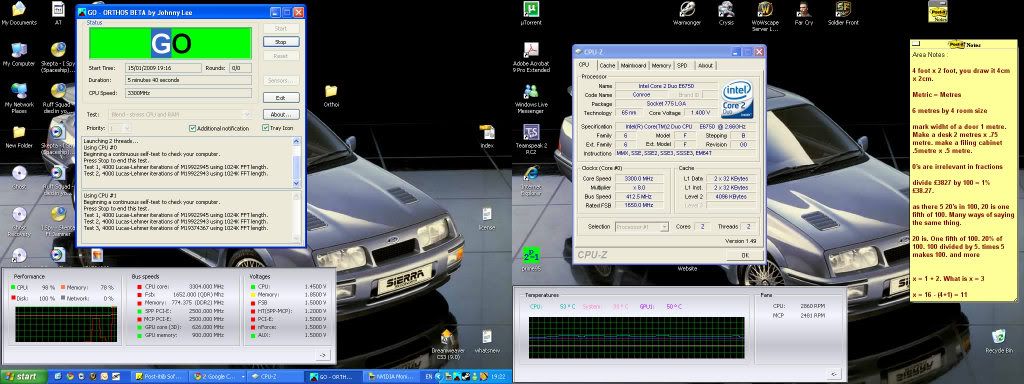
Task: Click the CPU #0 log scrollbar in ORTHOS
Action: click(297, 163)
